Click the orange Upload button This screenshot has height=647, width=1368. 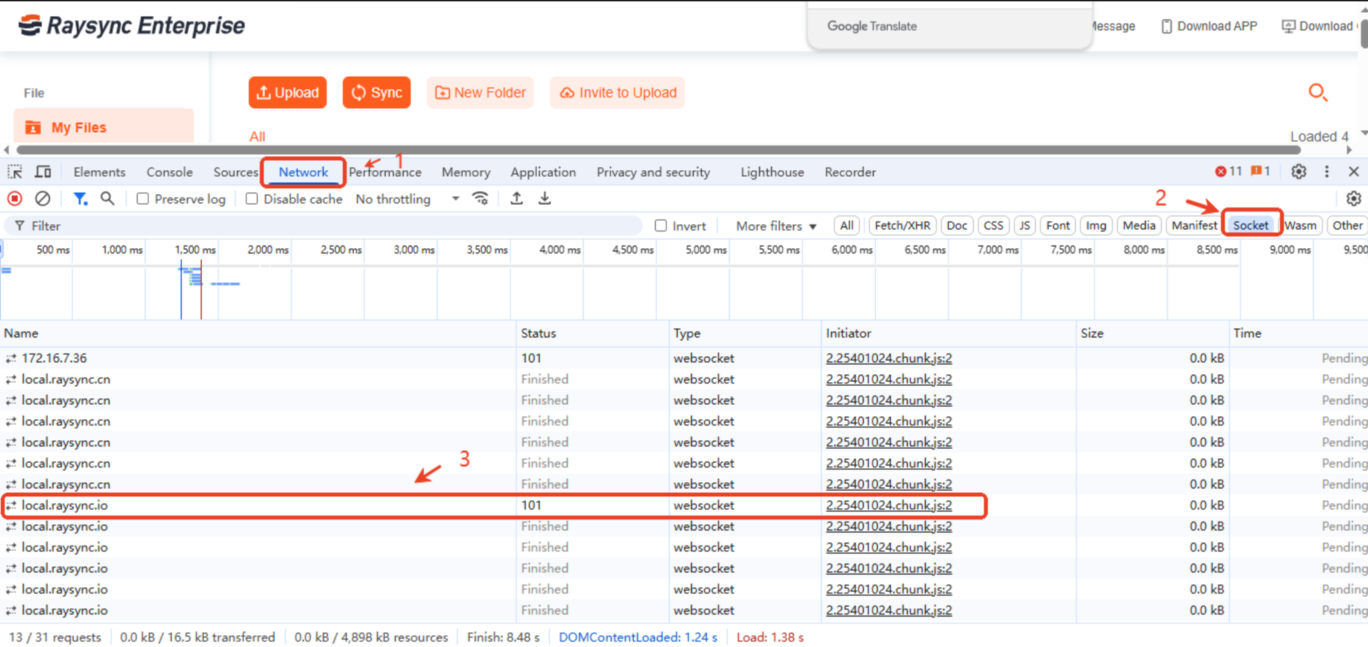[x=288, y=93]
